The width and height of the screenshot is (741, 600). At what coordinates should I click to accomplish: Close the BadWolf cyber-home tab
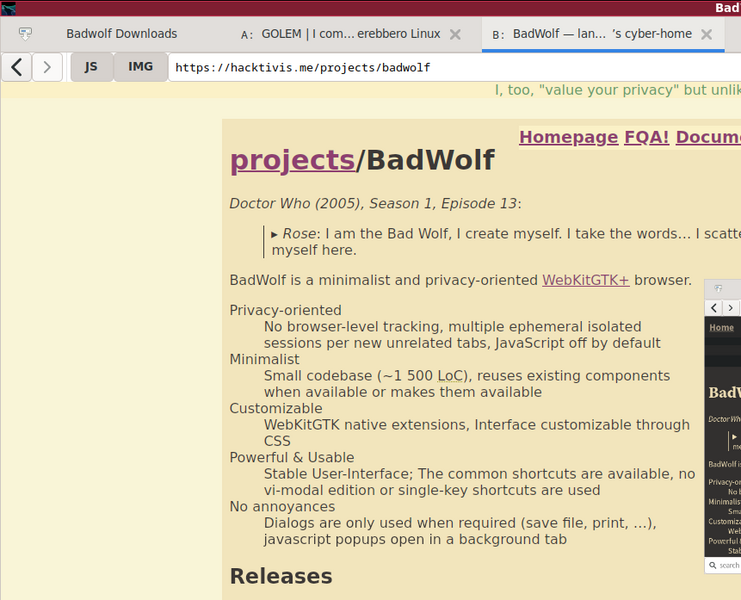pyautogui.click(x=707, y=34)
